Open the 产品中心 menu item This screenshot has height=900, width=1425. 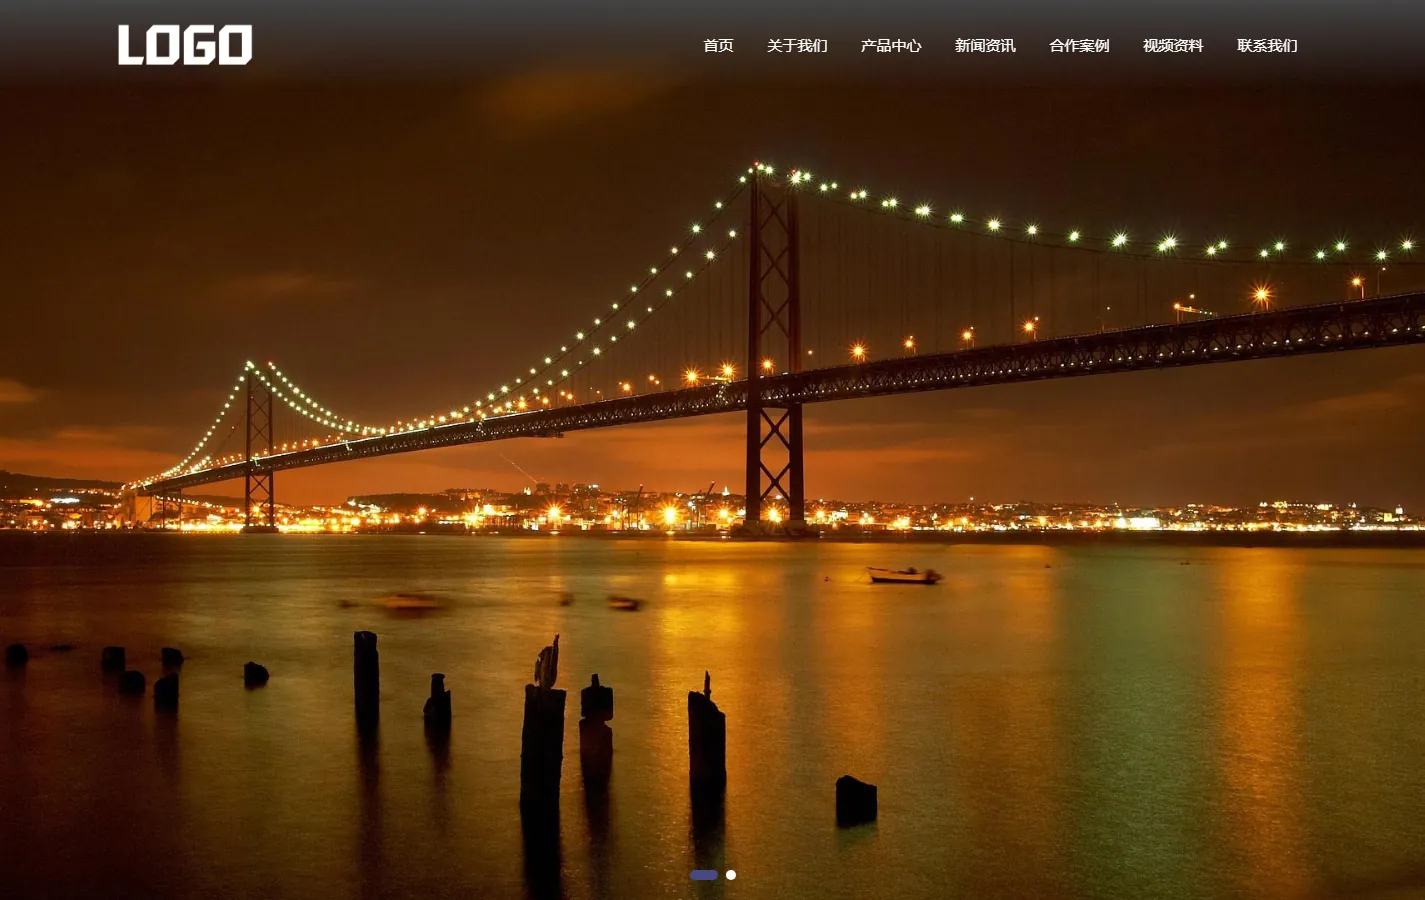click(x=891, y=46)
